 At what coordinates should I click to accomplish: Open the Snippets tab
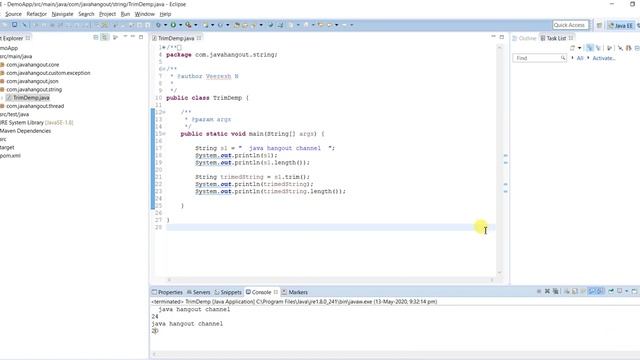point(228,292)
